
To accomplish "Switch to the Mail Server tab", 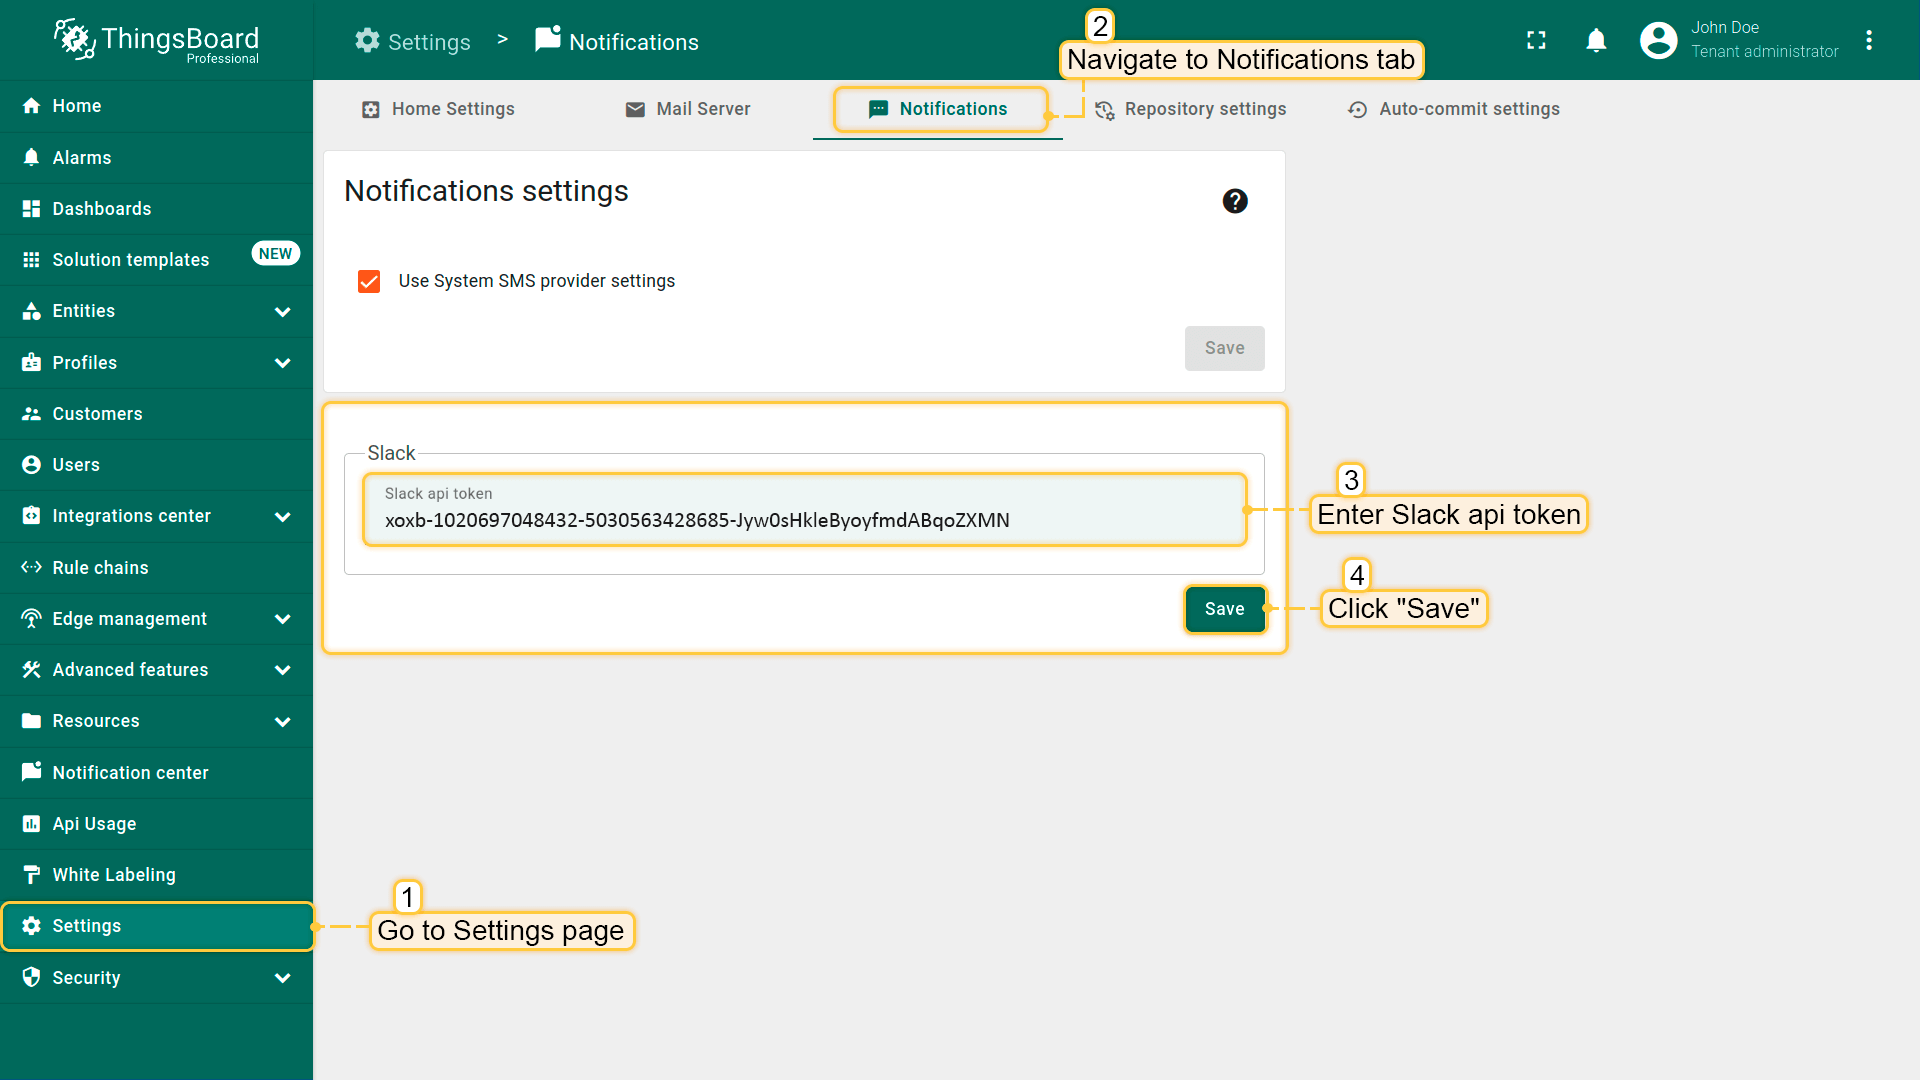I will click(688, 109).
